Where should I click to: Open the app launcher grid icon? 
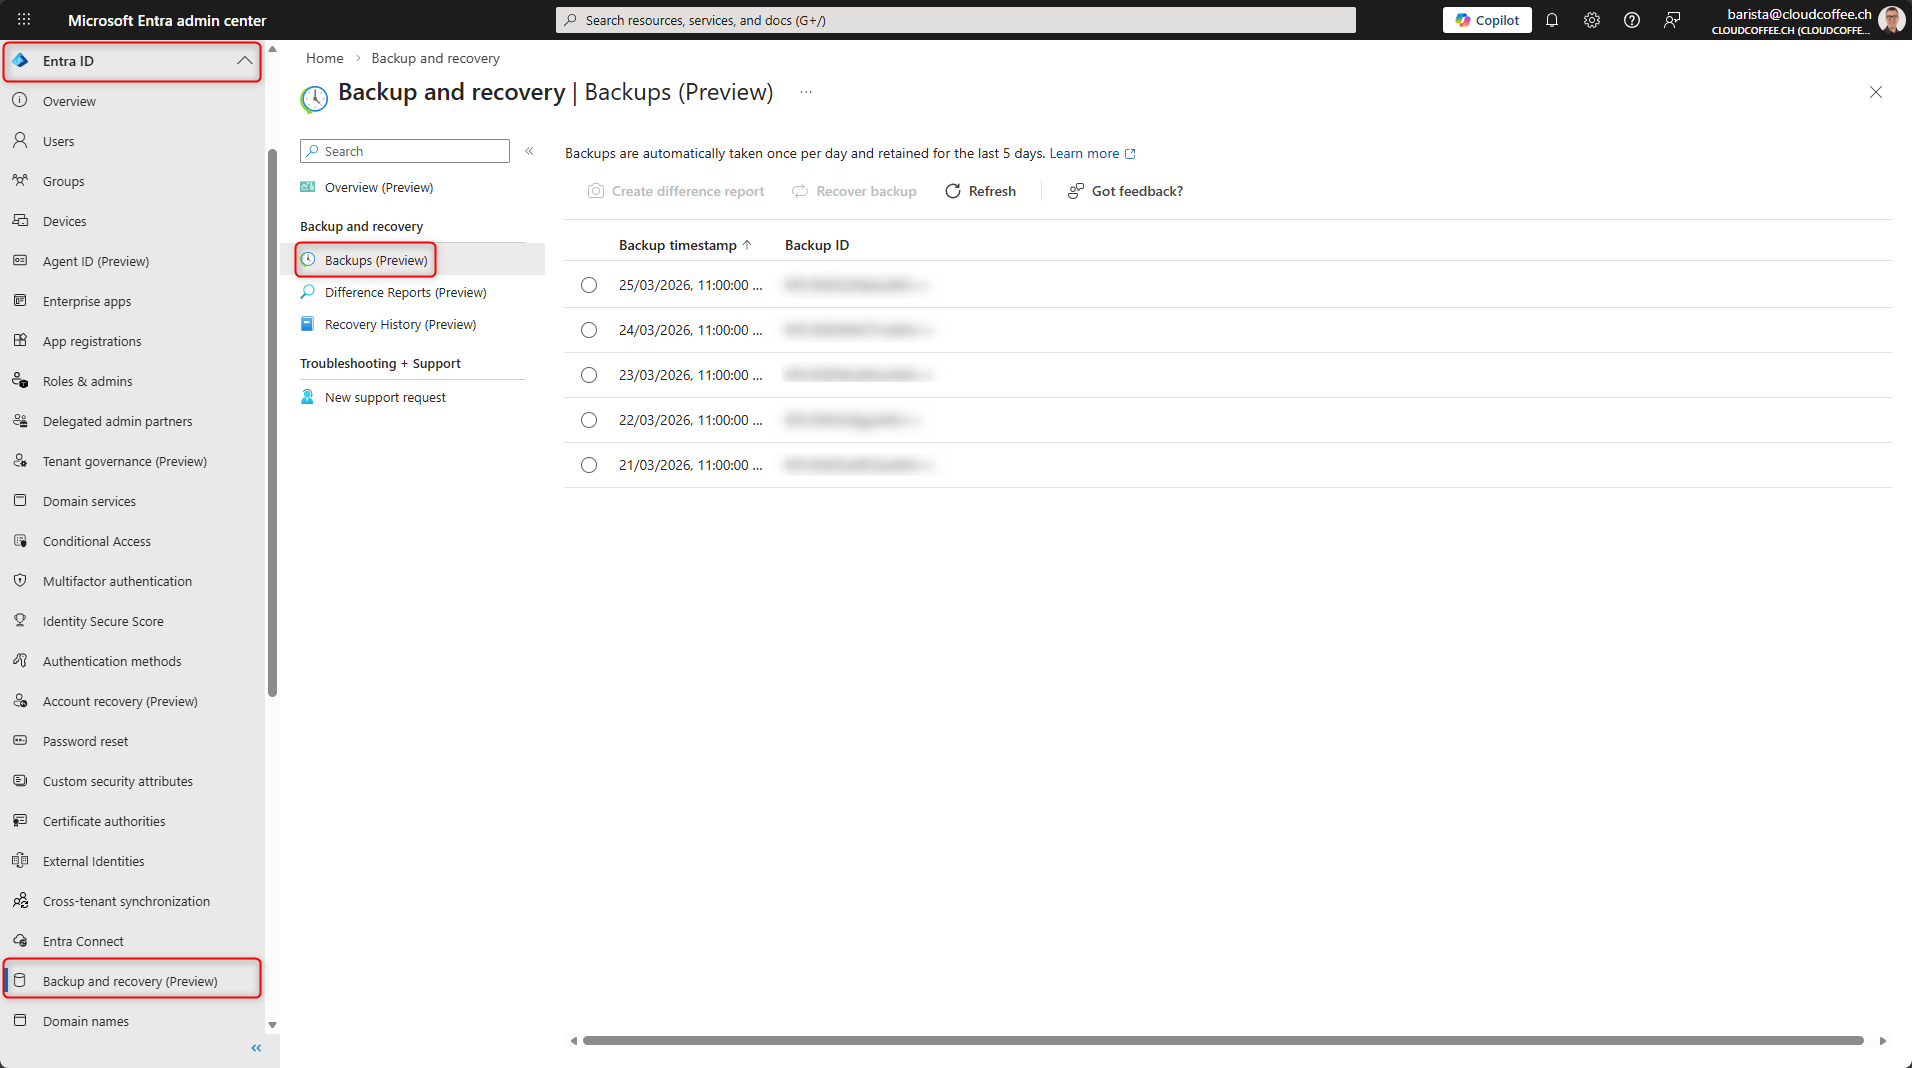(x=24, y=20)
